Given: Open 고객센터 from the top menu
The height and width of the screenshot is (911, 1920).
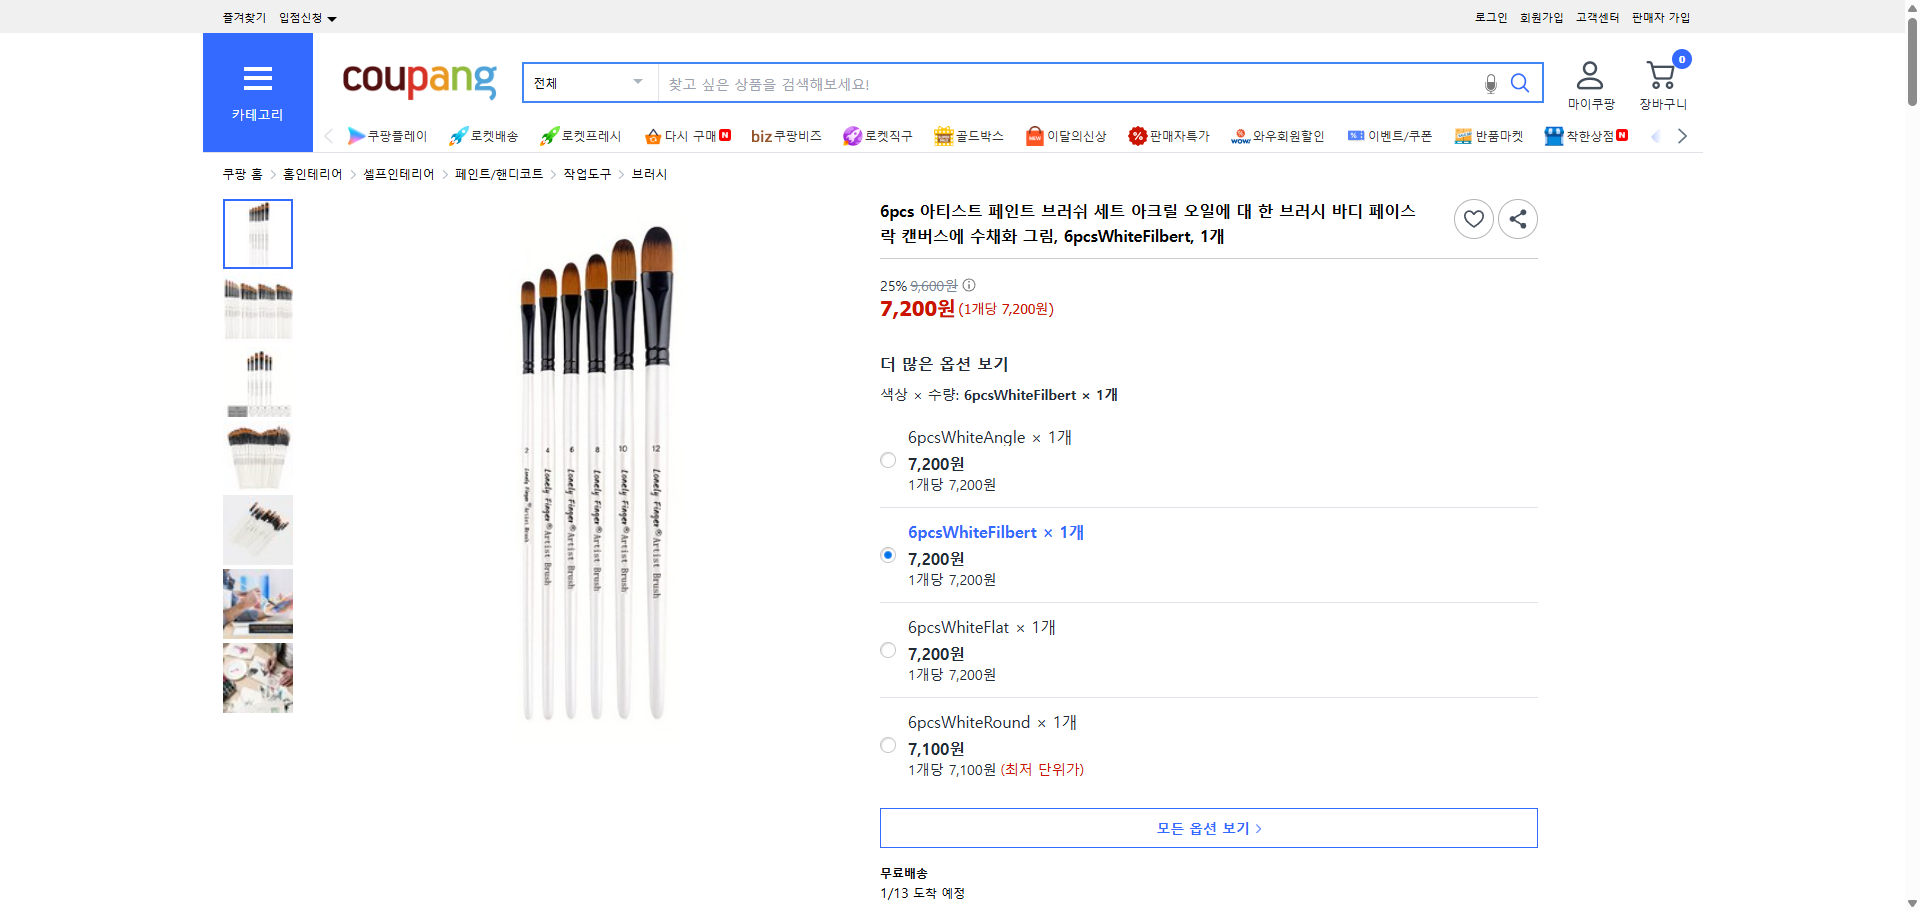Looking at the screenshot, I should click(1597, 17).
